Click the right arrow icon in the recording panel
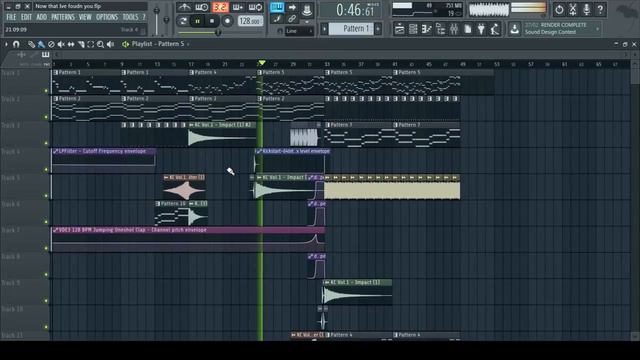Viewport: 640px width, 360px height. pos(292,7)
